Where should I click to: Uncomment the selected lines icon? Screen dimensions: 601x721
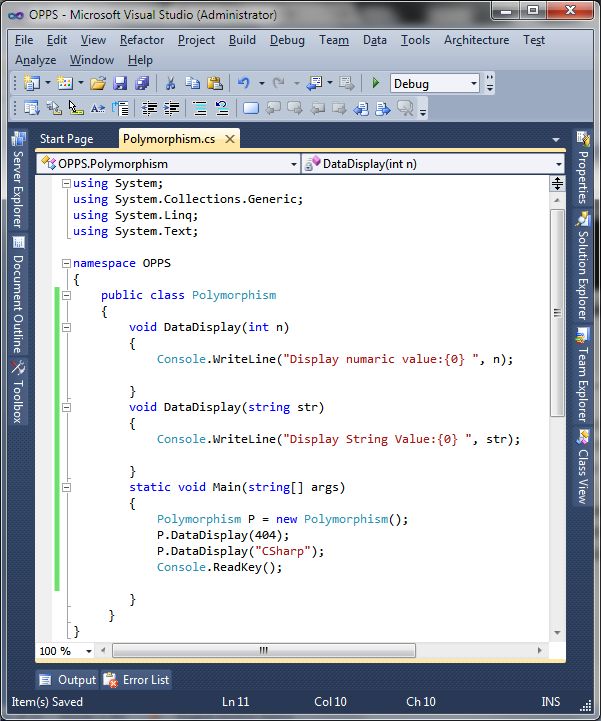point(222,109)
